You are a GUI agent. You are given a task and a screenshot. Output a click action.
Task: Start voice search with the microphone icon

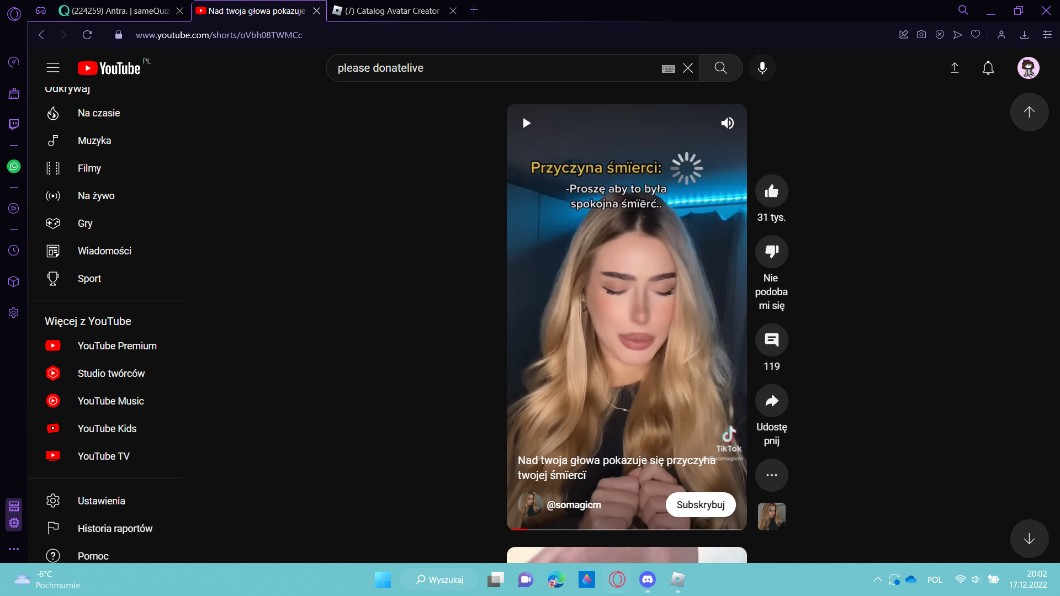(762, 68)
